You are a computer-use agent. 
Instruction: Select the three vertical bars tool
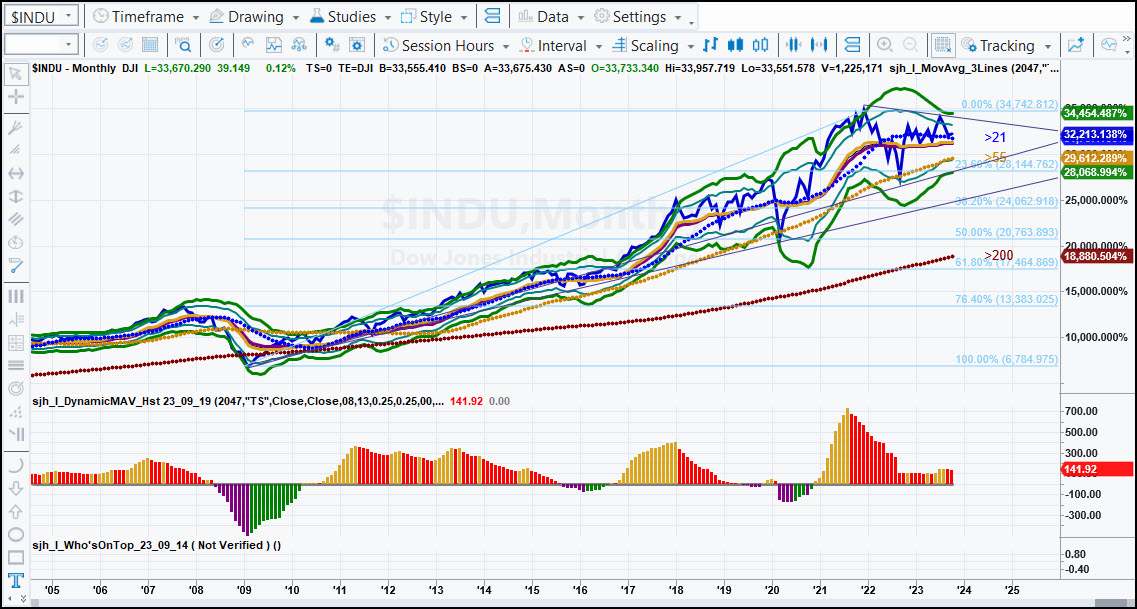[x=15, y=296]
